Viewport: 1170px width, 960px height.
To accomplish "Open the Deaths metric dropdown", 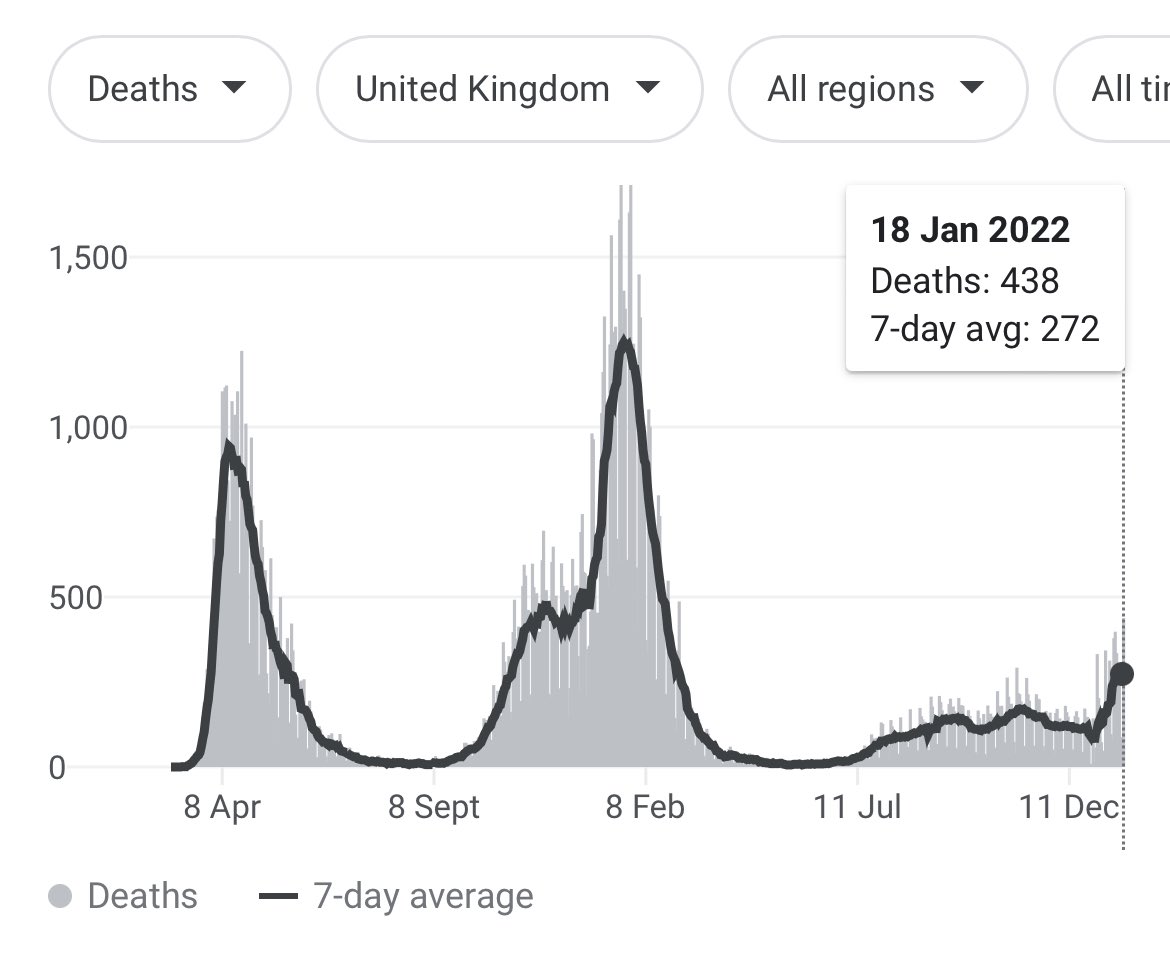I will click(168, 89).
